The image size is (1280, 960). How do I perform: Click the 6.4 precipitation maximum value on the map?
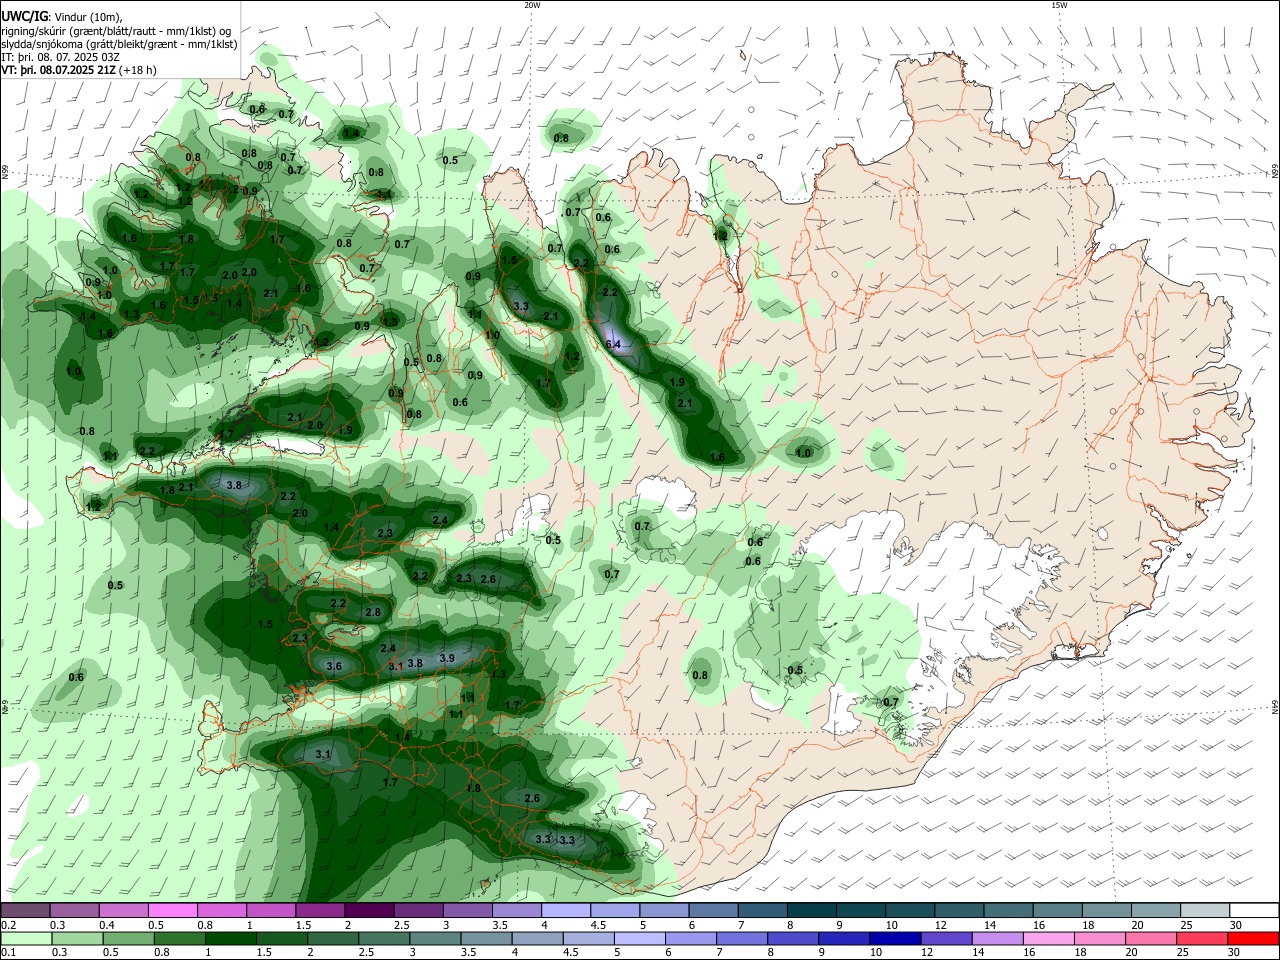click(x=614, y=344)
